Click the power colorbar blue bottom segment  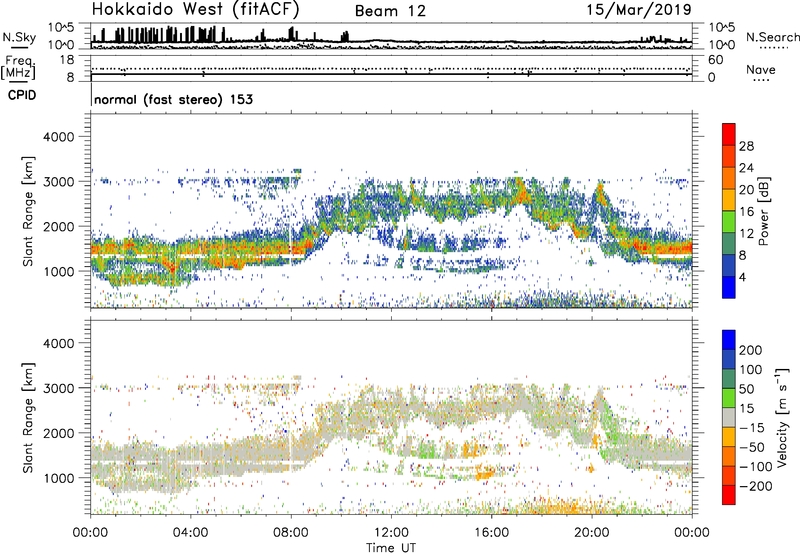tap(729, 287)
